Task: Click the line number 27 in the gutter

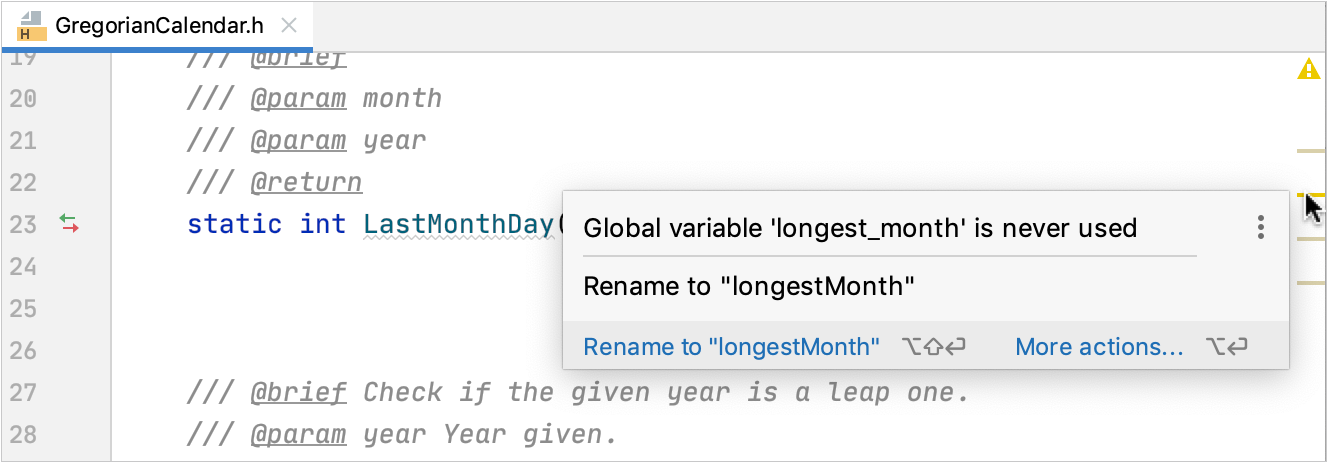Action: click(x=23, y=392)
